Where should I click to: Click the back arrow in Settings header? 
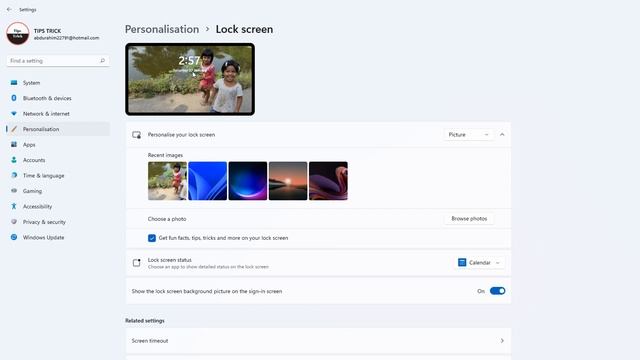click(9, 9)
